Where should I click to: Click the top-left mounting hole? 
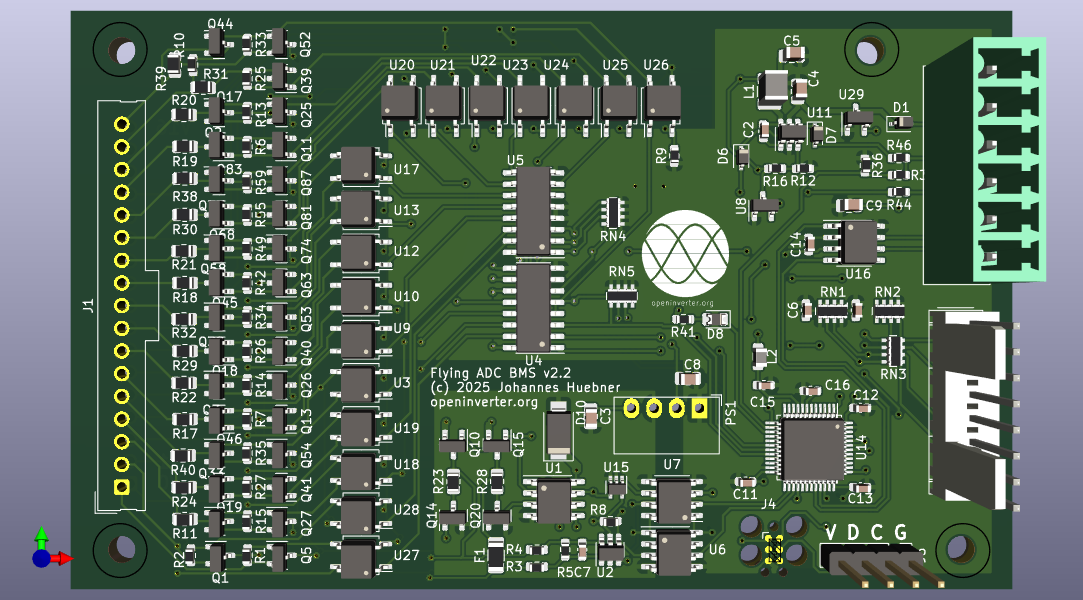pyautogui.click(x=122, y=51)
